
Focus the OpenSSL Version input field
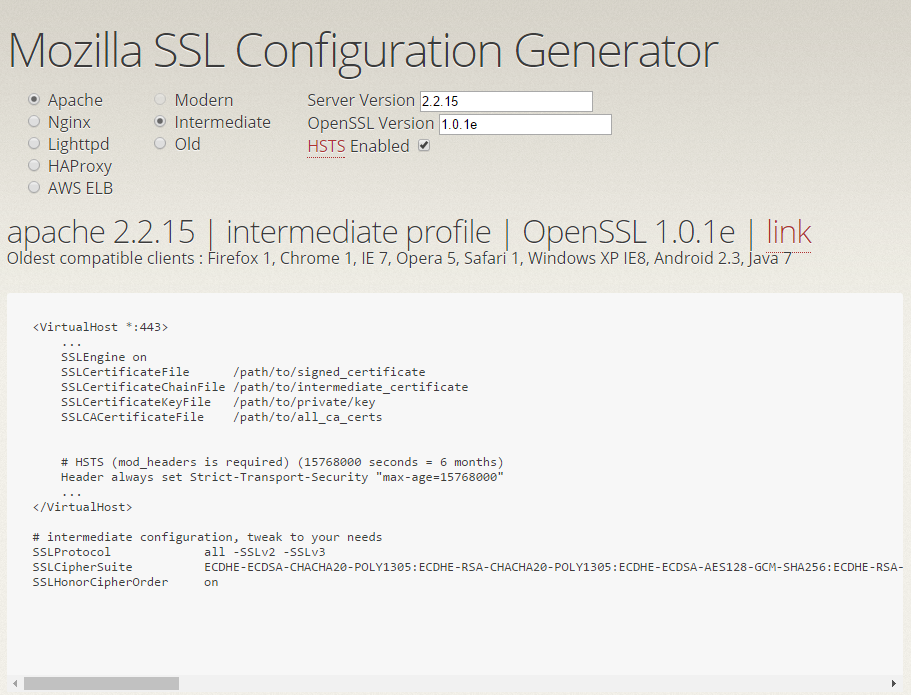(x=525, y=125)
